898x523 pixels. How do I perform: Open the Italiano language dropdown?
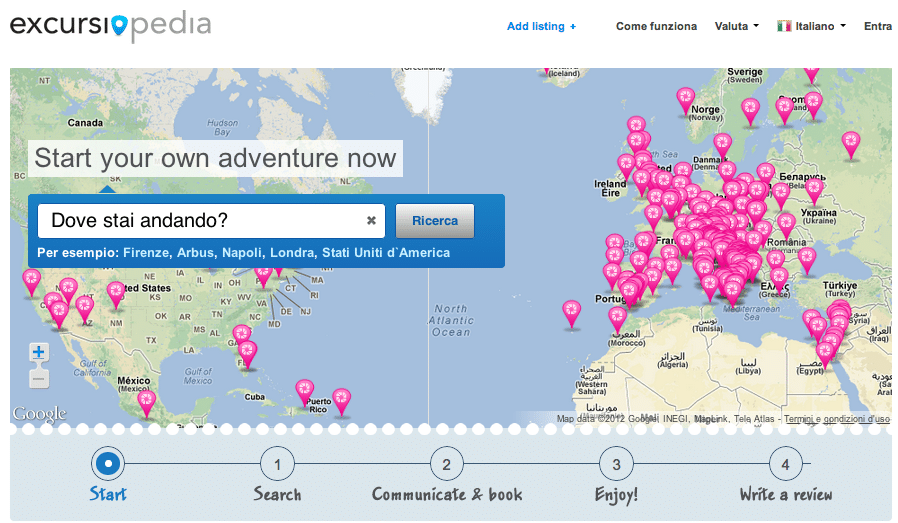[x=812, y=26]
